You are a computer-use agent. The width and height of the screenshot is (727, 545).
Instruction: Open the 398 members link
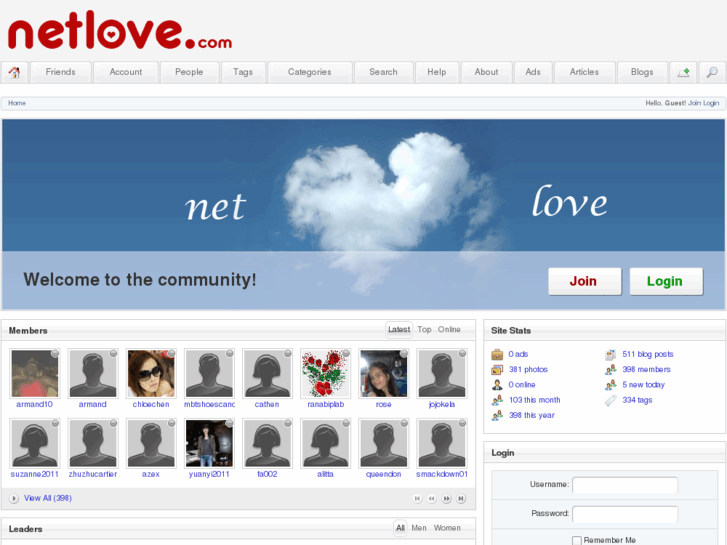click(646, 370)
